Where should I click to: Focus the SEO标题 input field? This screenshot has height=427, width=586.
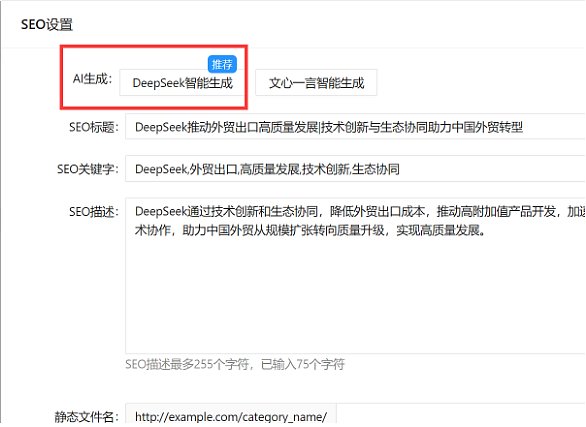point(355,127)
